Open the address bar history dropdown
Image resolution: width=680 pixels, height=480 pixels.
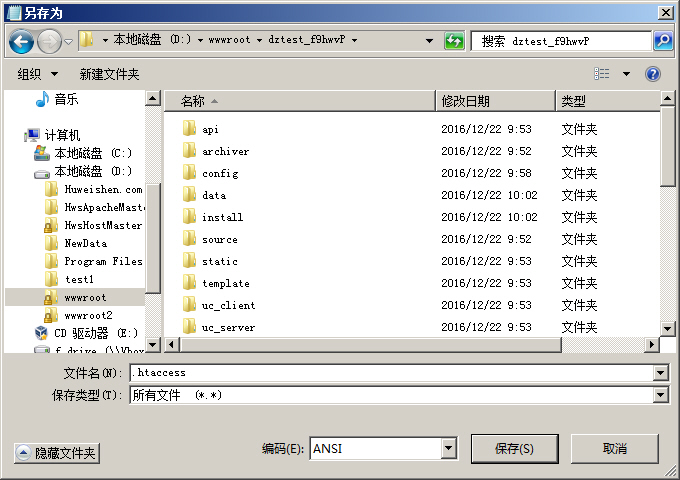(x=429, y=41)
